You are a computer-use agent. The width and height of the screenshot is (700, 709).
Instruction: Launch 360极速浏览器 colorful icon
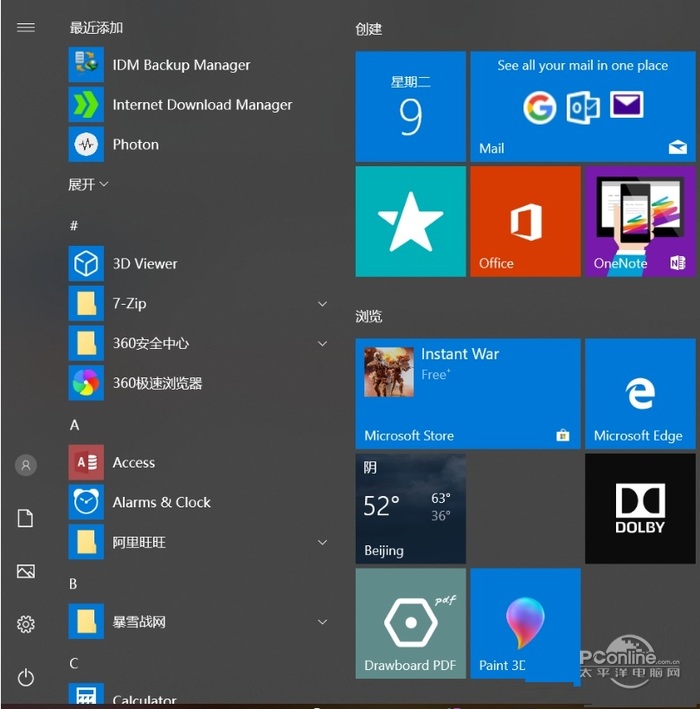[86, 383]
